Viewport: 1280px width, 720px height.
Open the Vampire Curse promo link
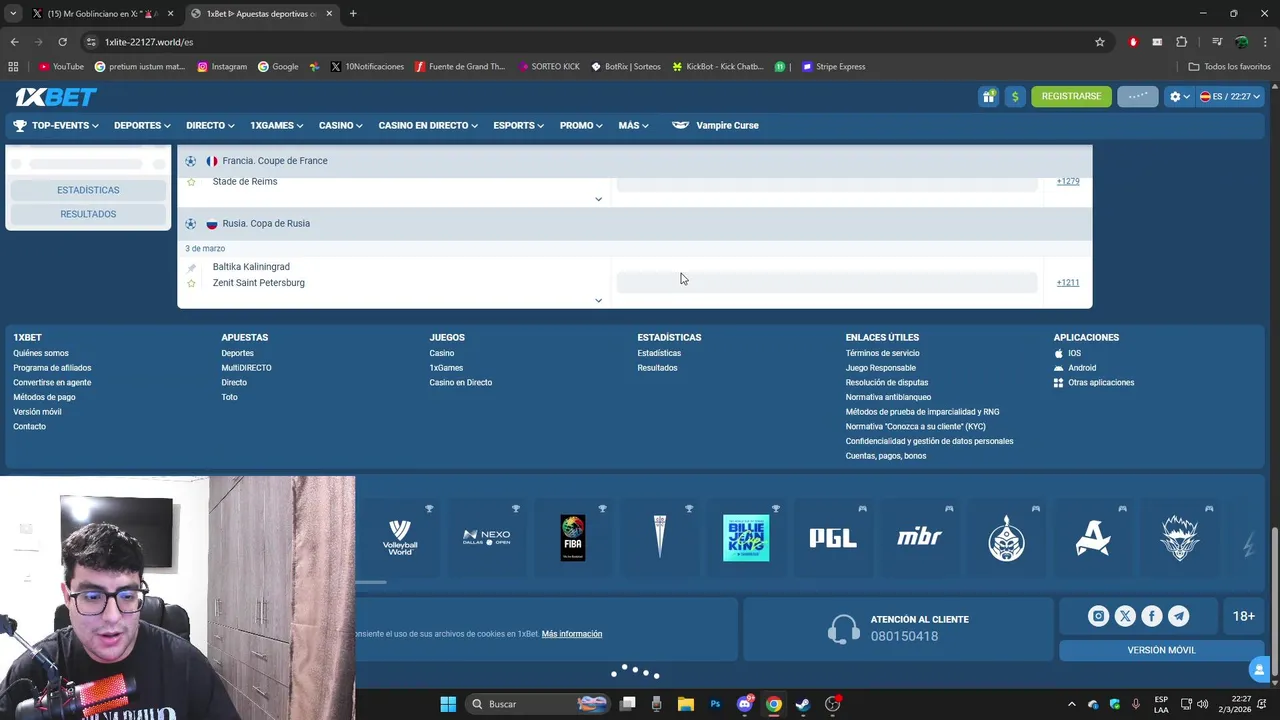(716, 125)
